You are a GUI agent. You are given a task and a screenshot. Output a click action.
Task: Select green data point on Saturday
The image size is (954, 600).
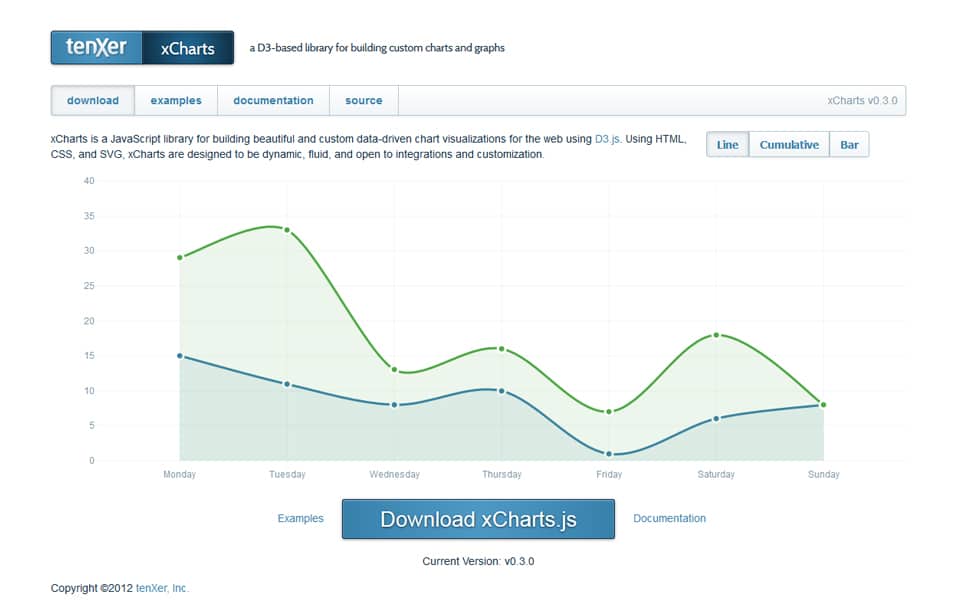[716, 335]
